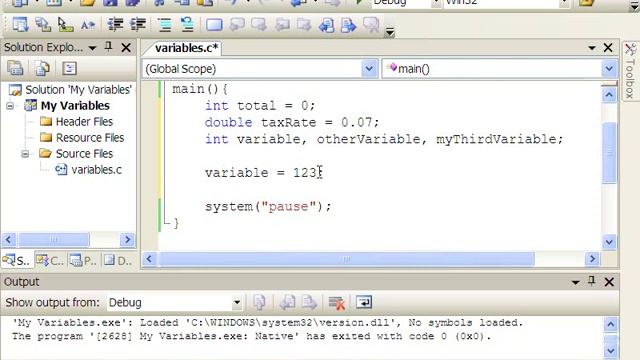Move to the next bookmark
Viewport: 640px width, 360px height.
pos(259,24)
